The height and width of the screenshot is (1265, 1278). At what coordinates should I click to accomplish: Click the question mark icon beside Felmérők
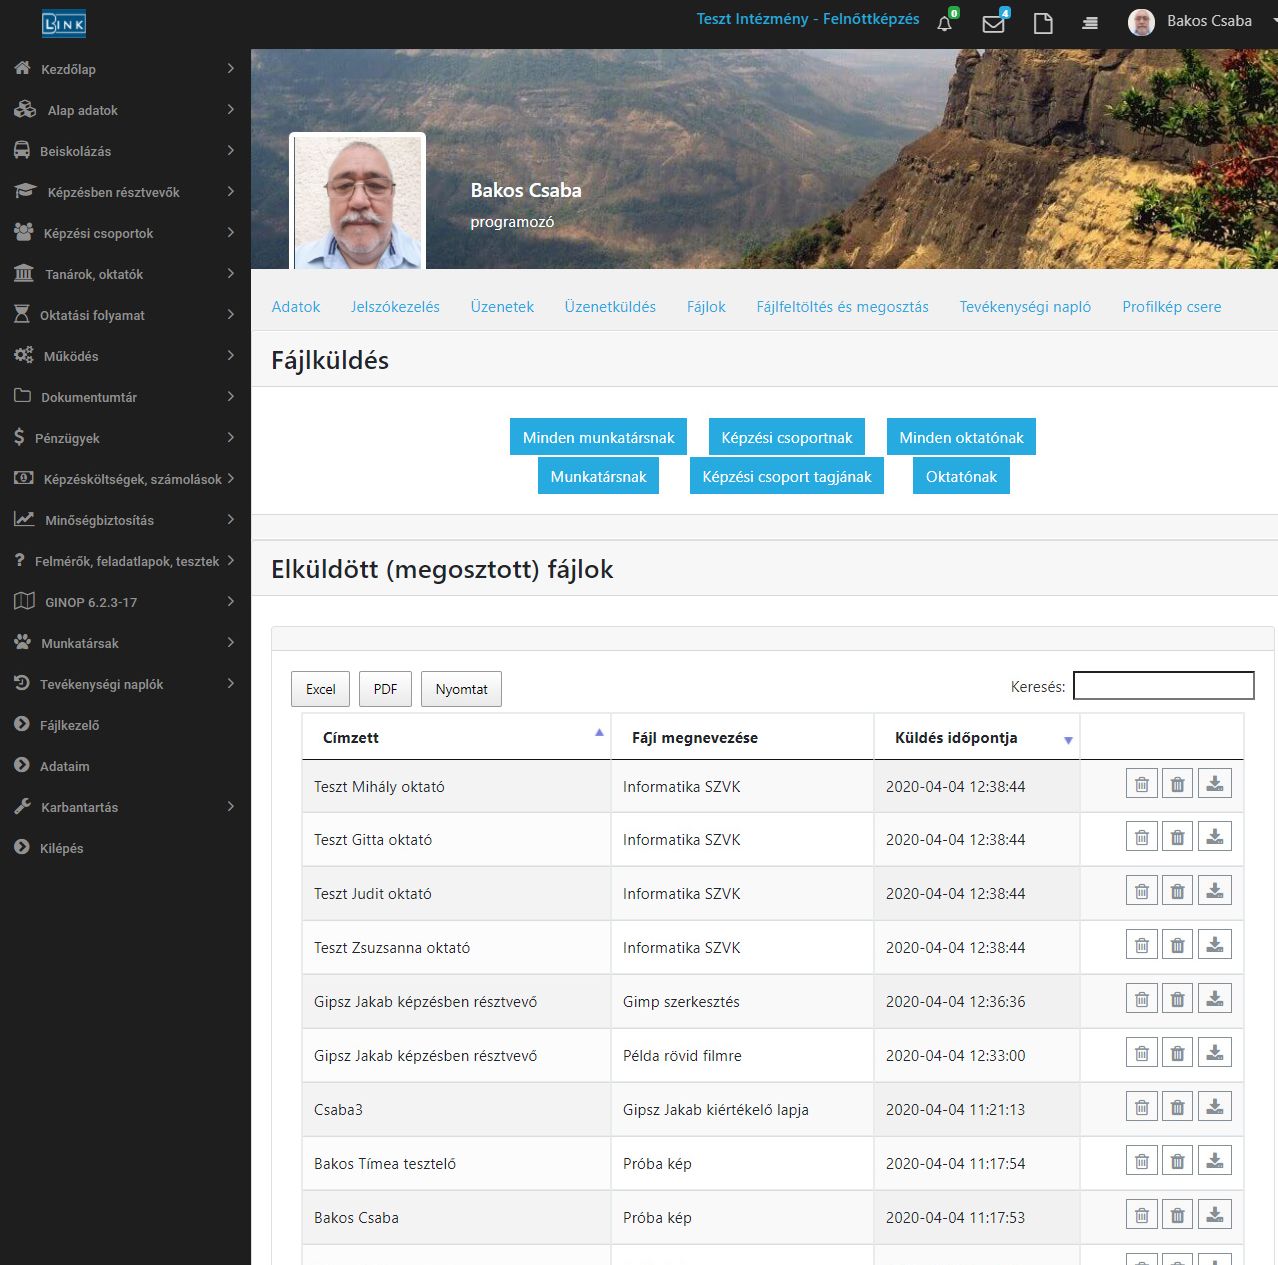coord(19,560)
